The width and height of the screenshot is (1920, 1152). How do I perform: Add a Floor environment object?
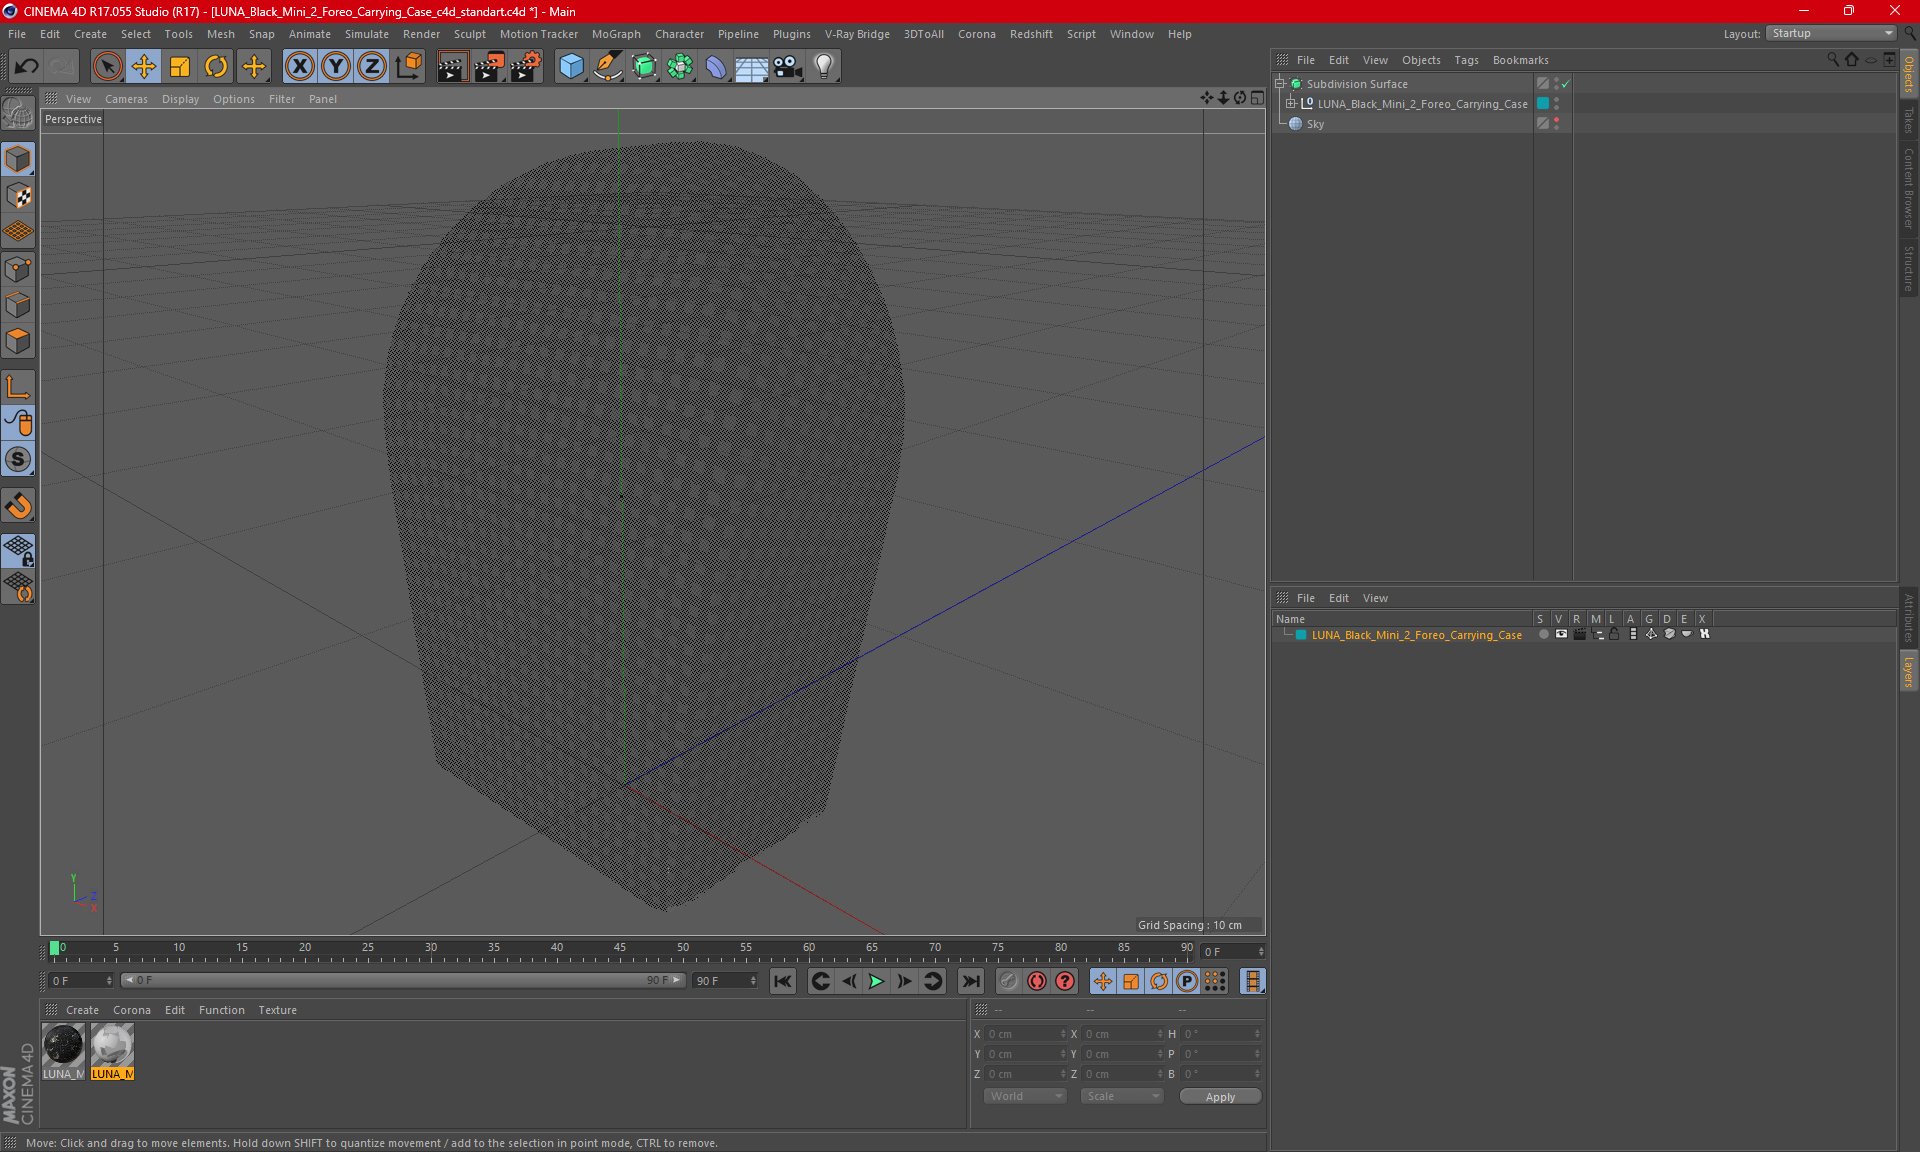coord(752,66)
